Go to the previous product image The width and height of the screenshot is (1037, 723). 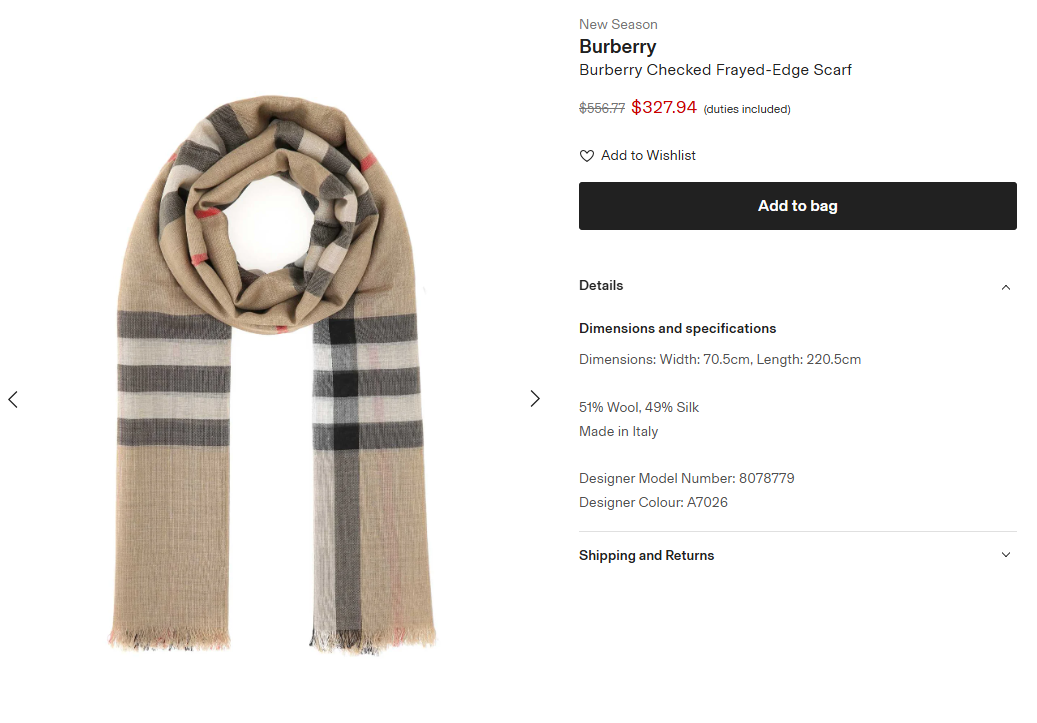13,399
